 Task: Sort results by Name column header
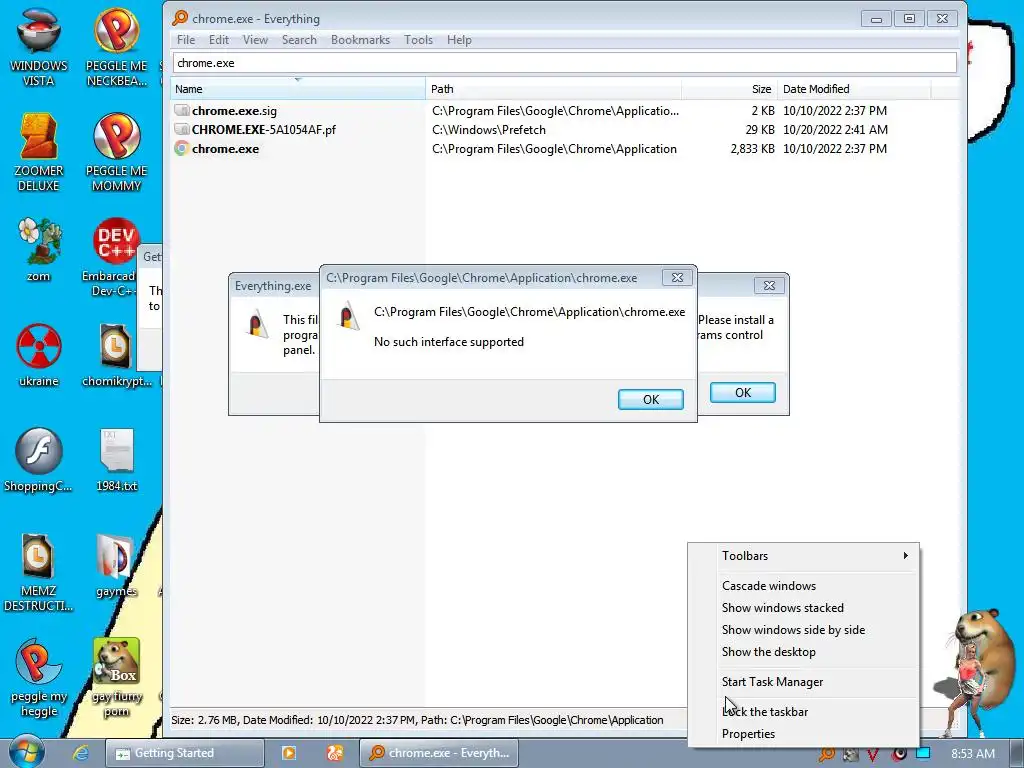coord(298,89)
